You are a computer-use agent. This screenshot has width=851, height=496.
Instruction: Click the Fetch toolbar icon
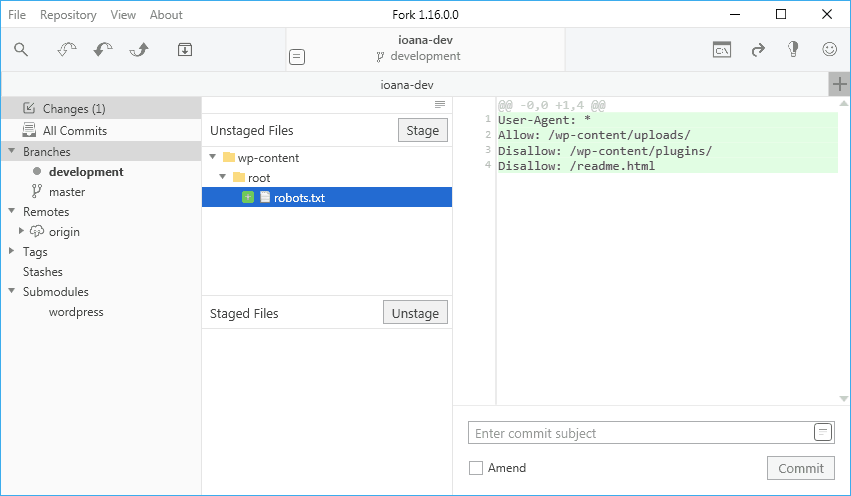67,50
